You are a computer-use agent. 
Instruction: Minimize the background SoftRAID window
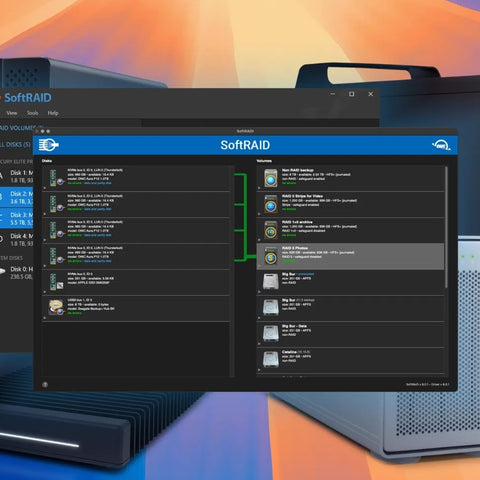pos(332,94)
